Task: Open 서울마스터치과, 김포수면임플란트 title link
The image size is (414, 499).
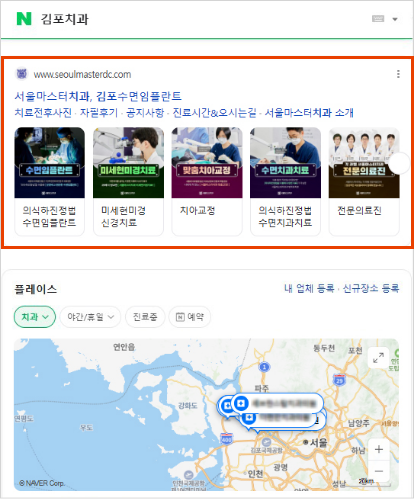Action: (98, 96)
